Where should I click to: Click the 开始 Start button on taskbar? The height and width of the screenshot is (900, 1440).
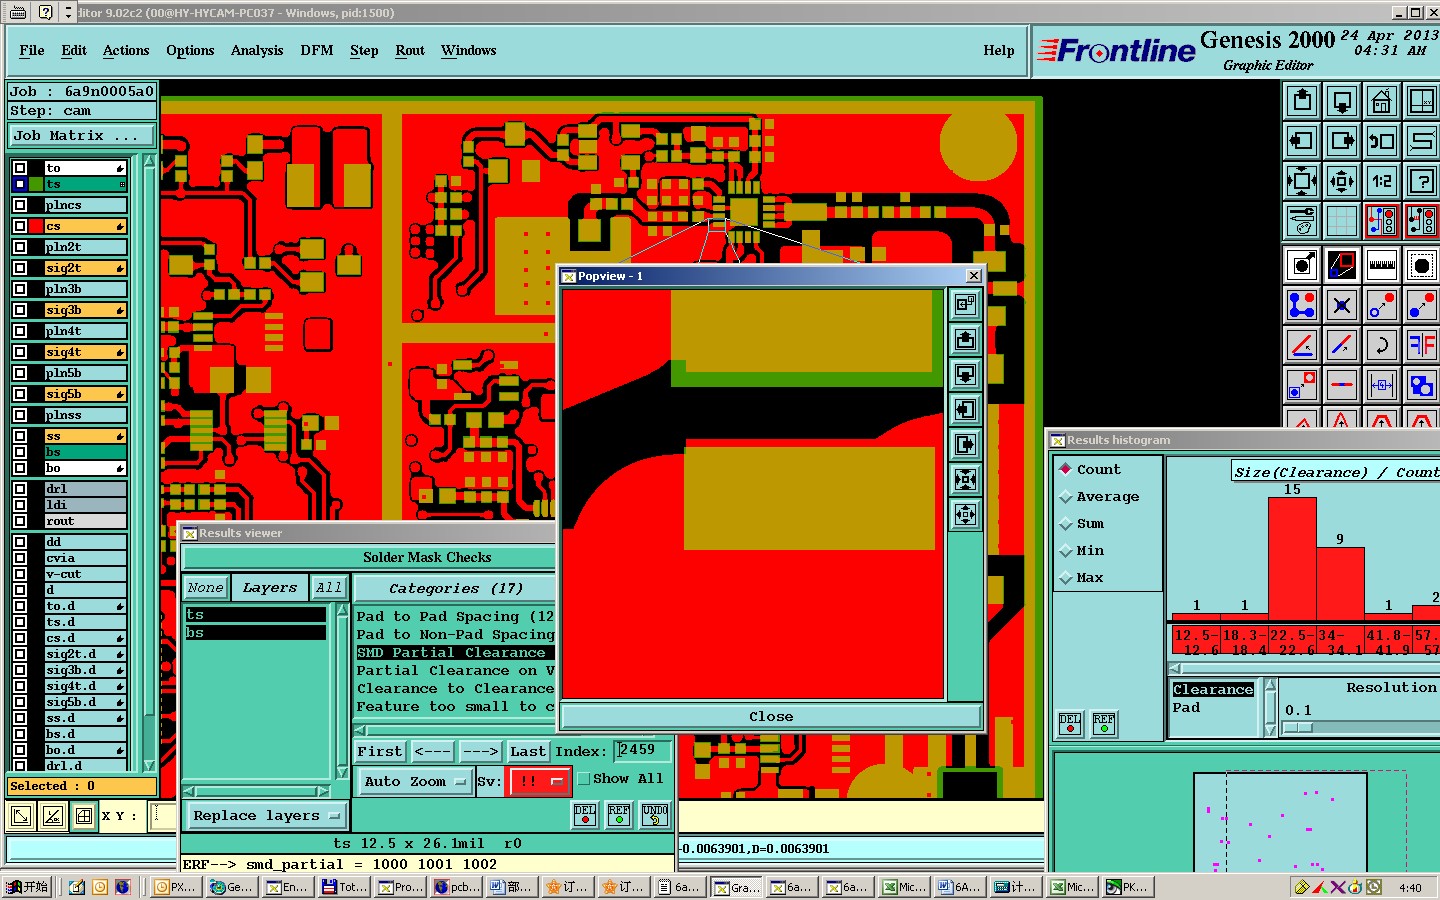pyautogui.click(x=27, y=887)
